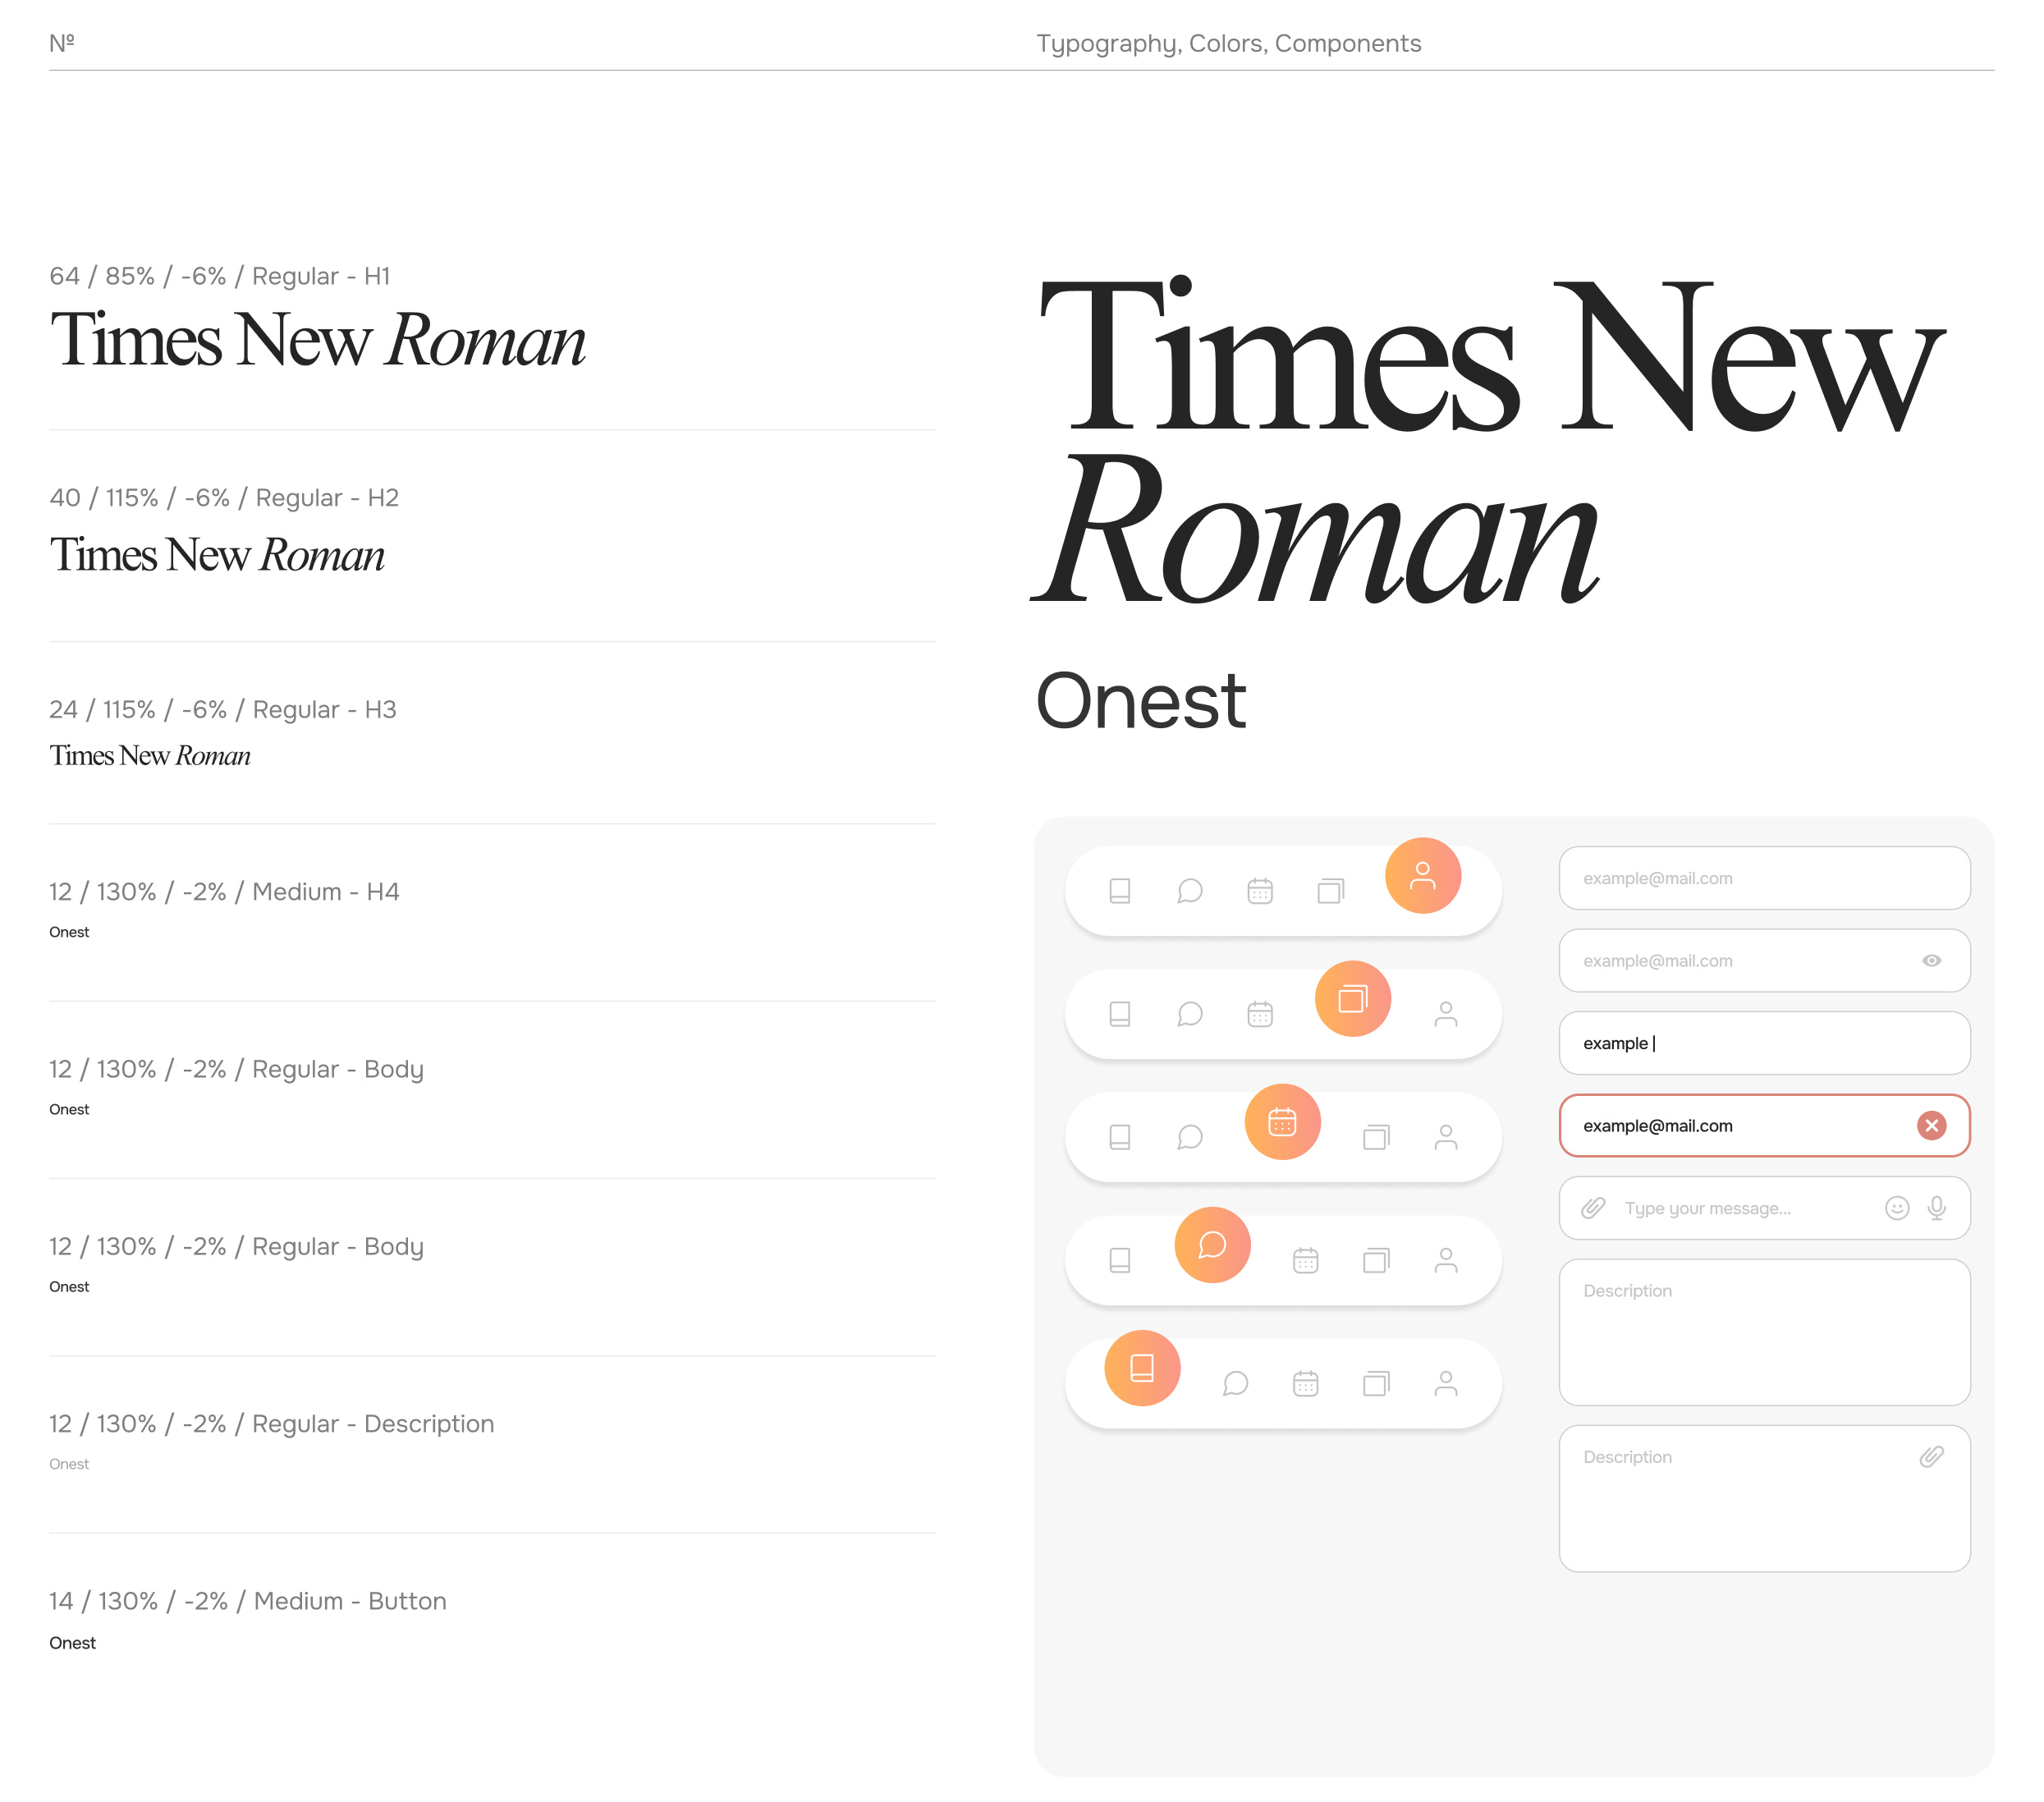Click profile icon in bottom navigation bar
The image size is (2044, 1802).
[1445, 1383]
